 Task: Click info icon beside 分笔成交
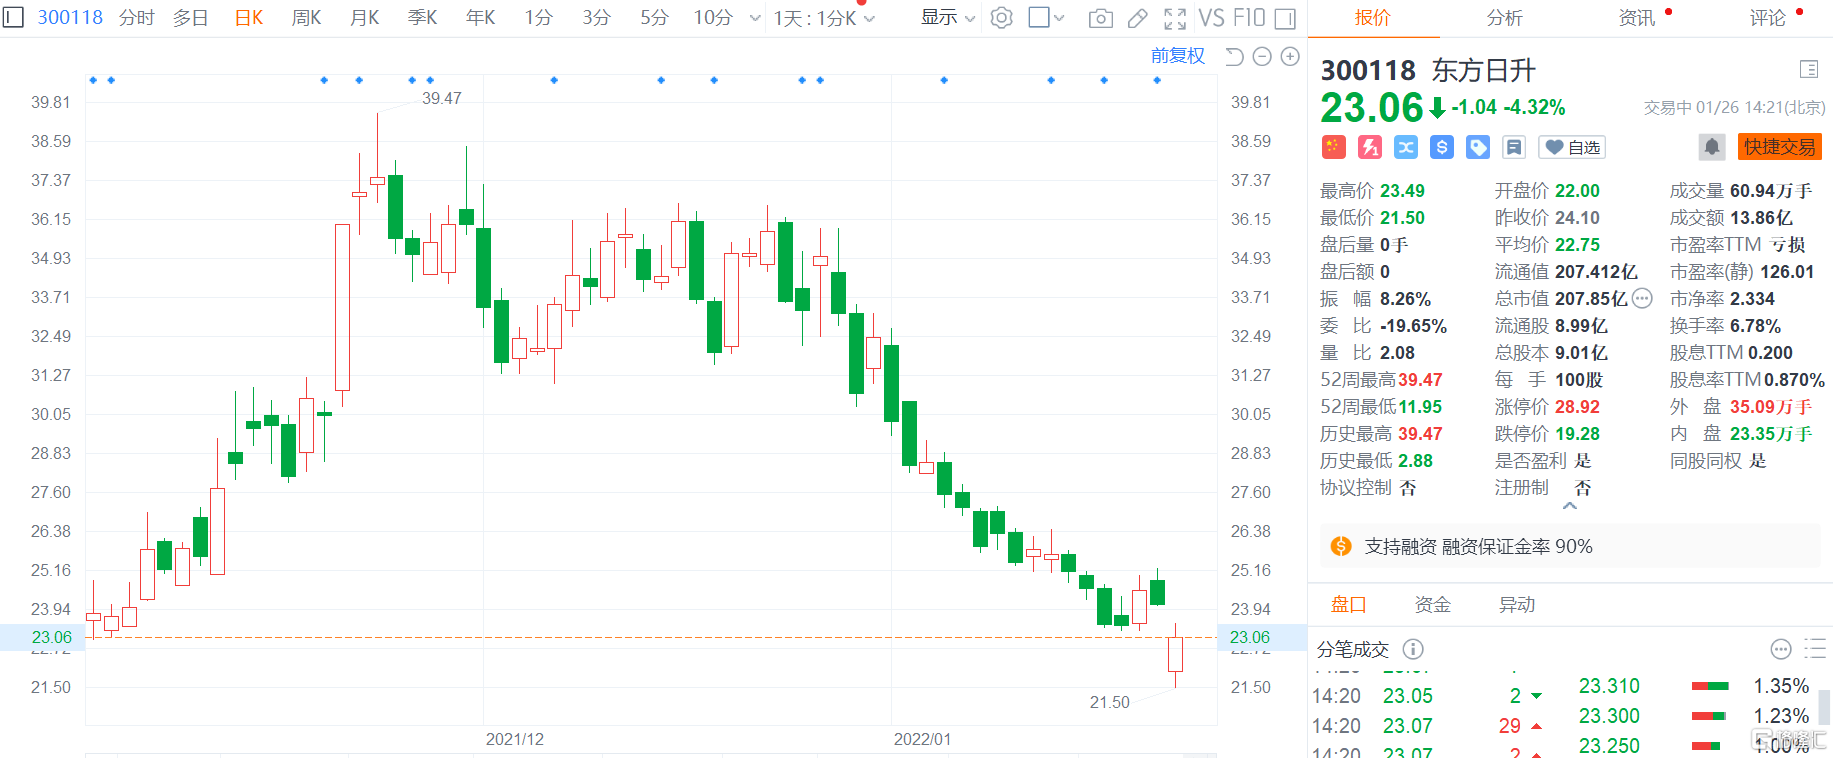click(x=1413, y=649)
